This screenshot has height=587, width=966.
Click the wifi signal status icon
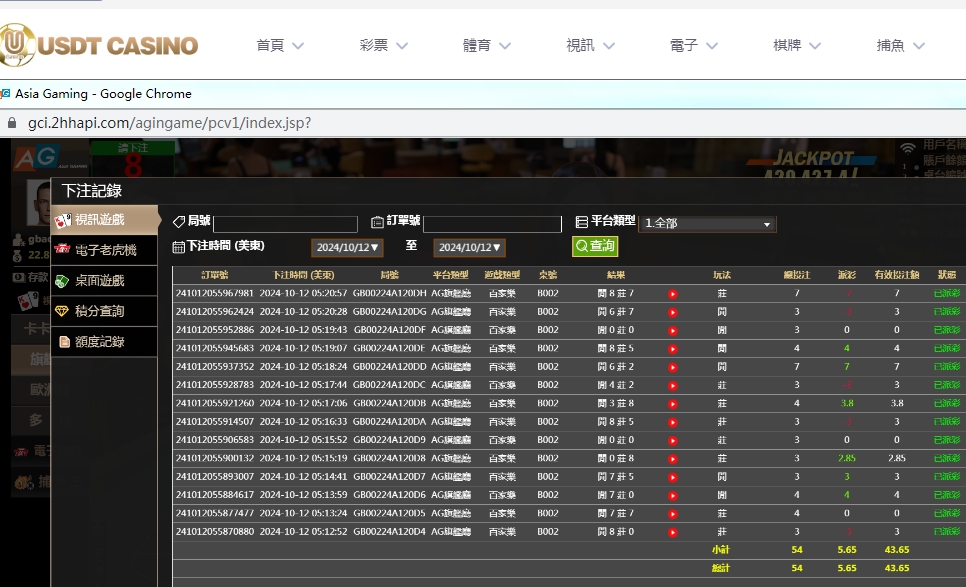click(908, 149)
